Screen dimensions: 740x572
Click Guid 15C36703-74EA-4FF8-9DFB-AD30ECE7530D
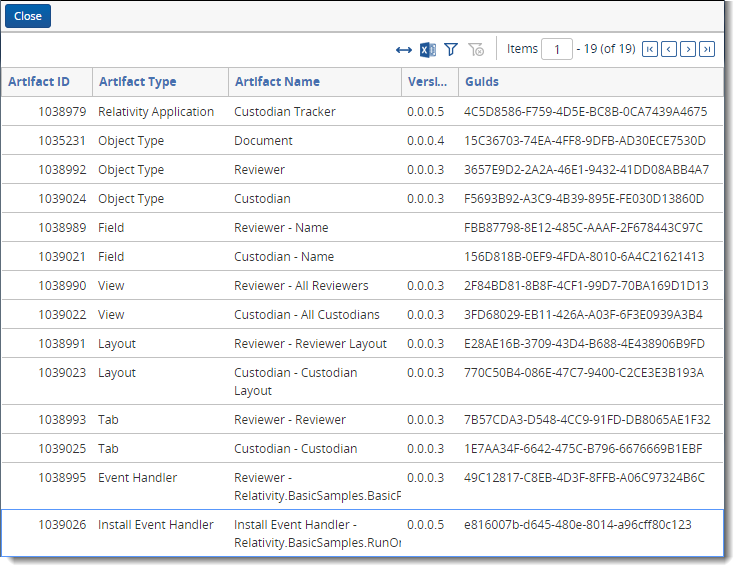pyautogui.click(x=585, y=141)
